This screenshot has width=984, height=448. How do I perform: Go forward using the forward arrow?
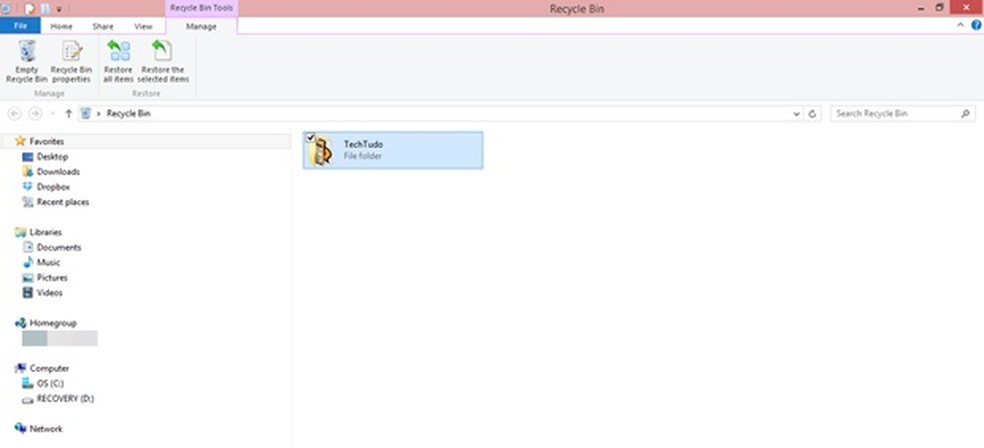pyautogui.click(x=35, y=114)
